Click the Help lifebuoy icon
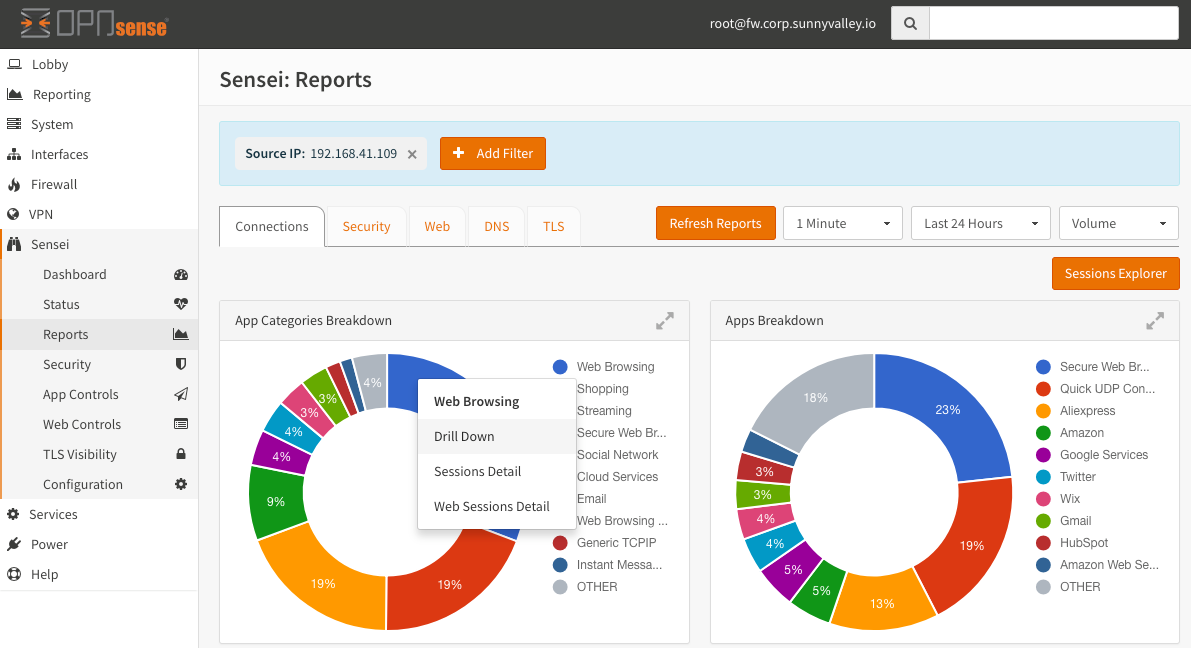This screenshot has height=648, width=1191. 14,574
